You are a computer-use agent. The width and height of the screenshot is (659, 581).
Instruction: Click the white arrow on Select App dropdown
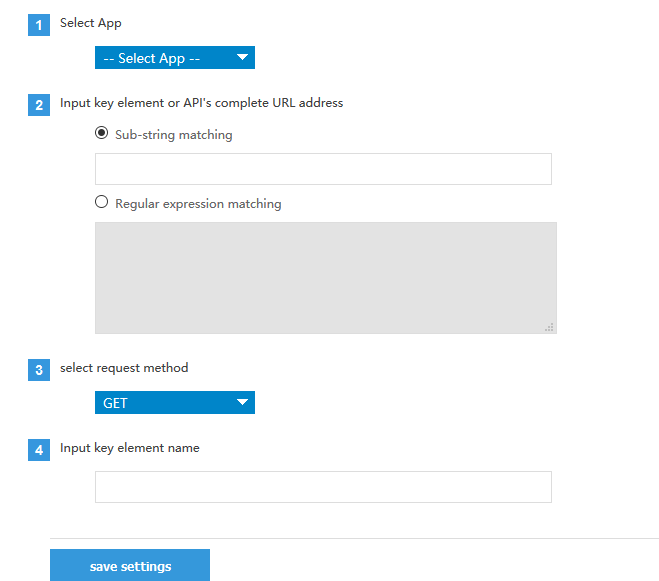[242, 58]
